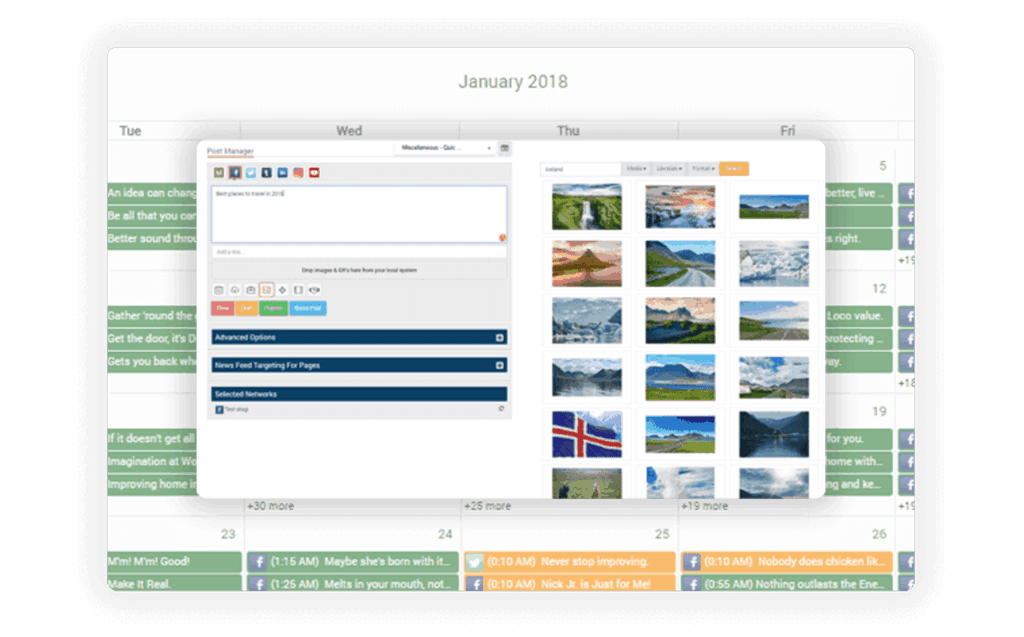Select the LinkedIn network icon
The image size is (1024, 637).
click(x=281, y=173)
